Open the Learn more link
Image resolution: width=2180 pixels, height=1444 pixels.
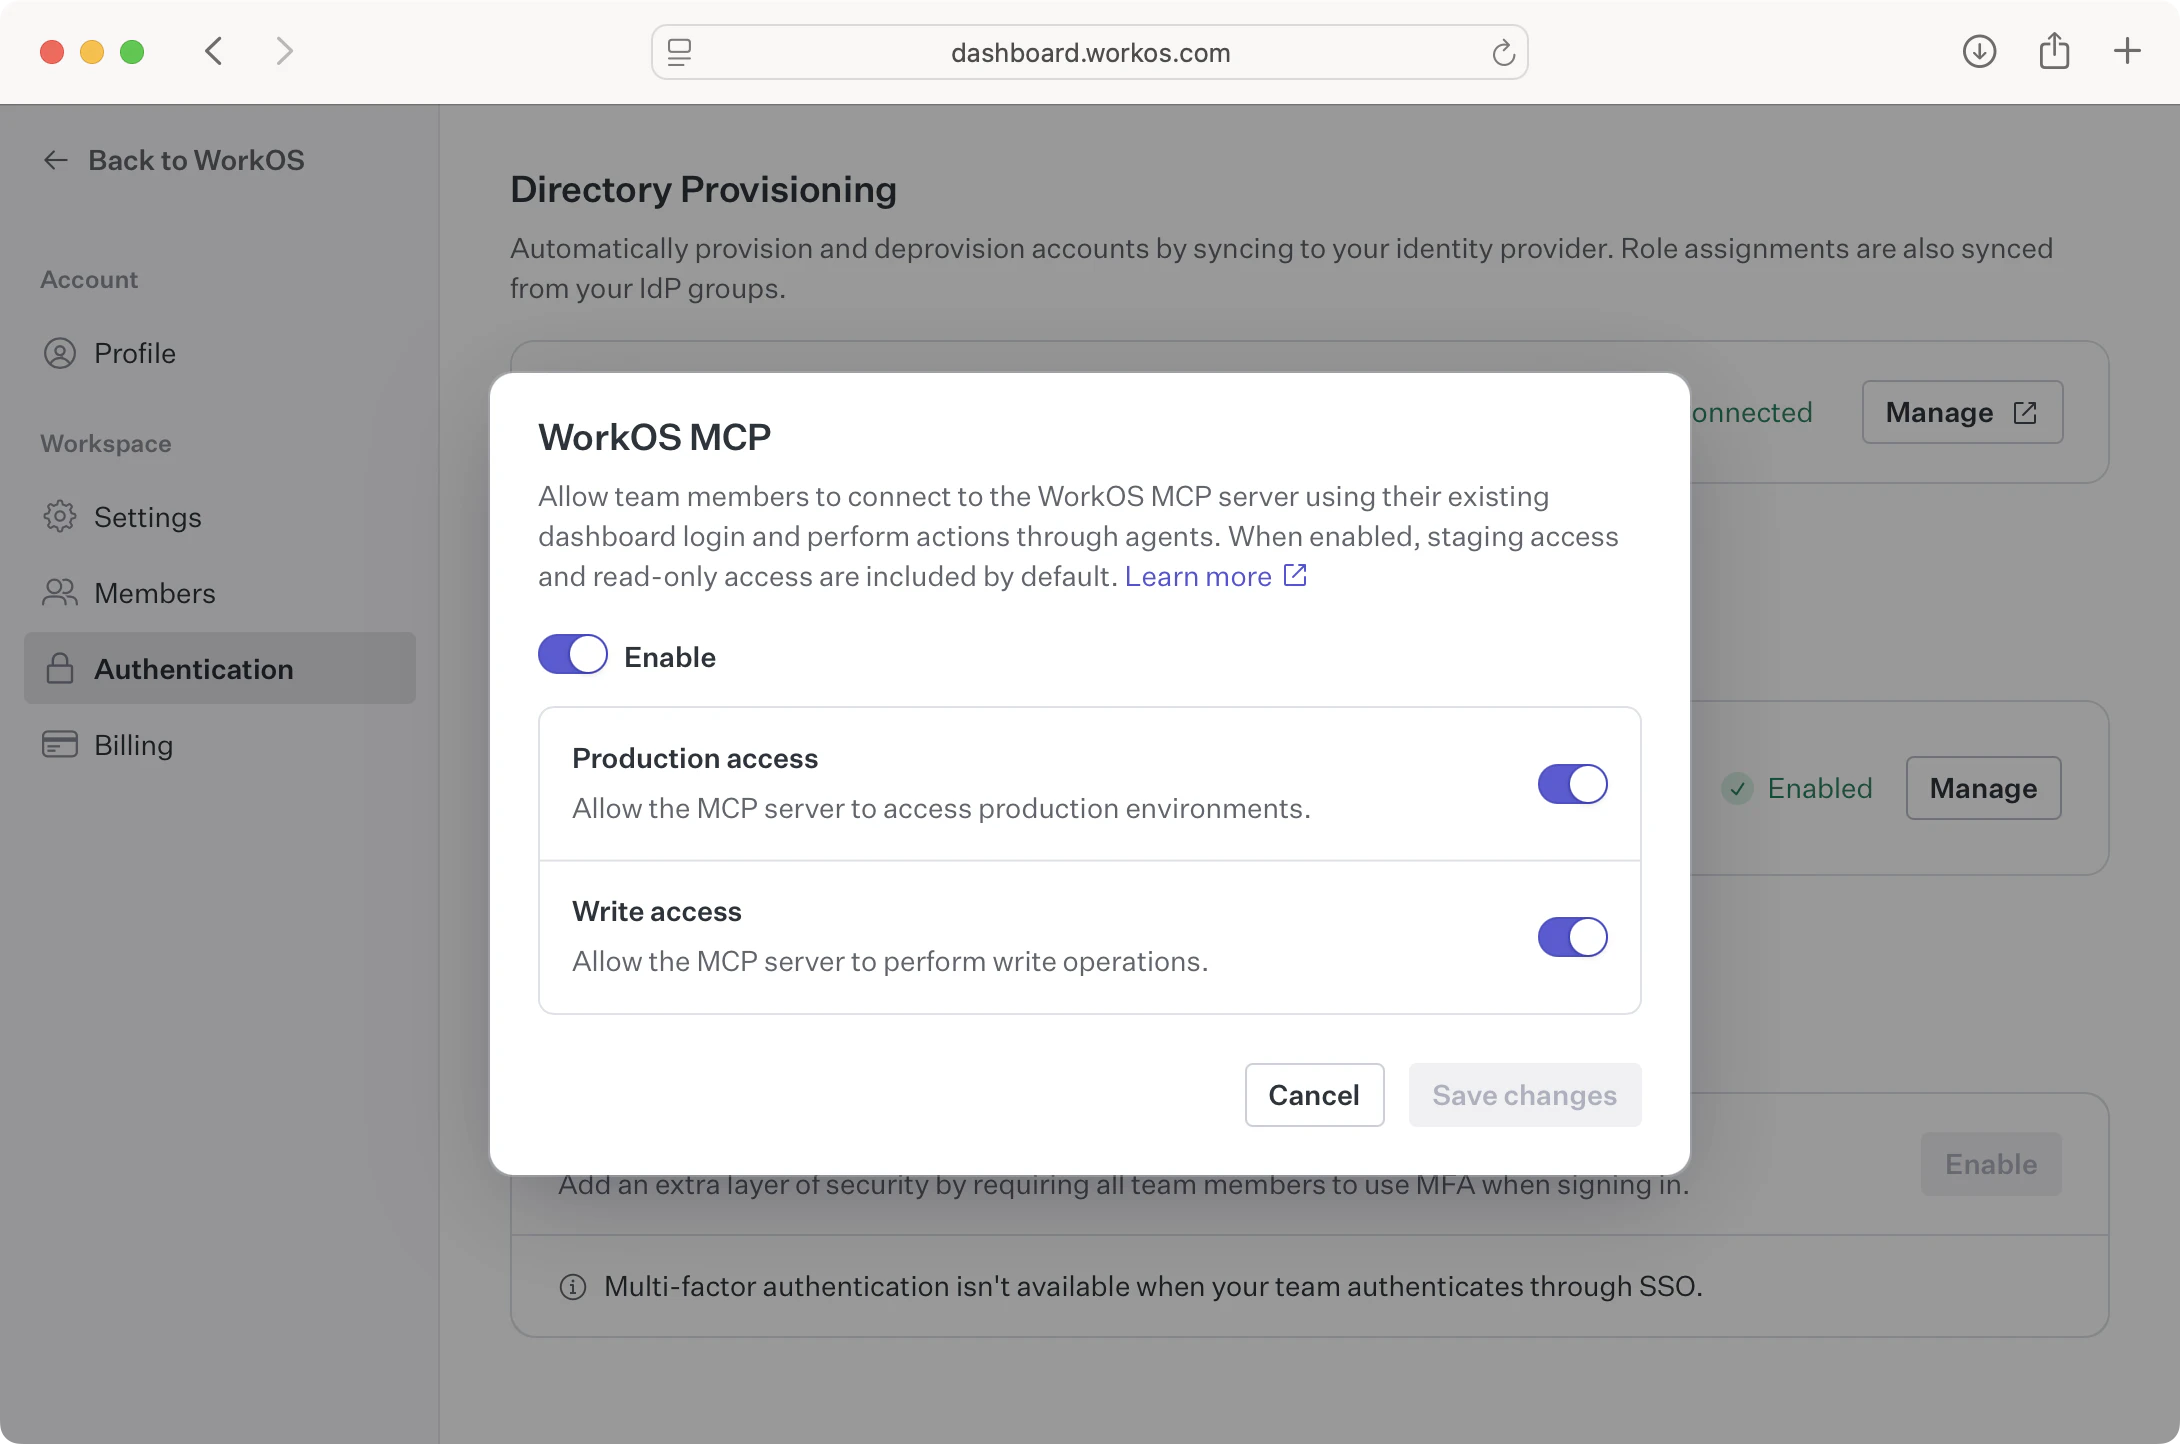pyautogui.click(x=1198, y=576)
